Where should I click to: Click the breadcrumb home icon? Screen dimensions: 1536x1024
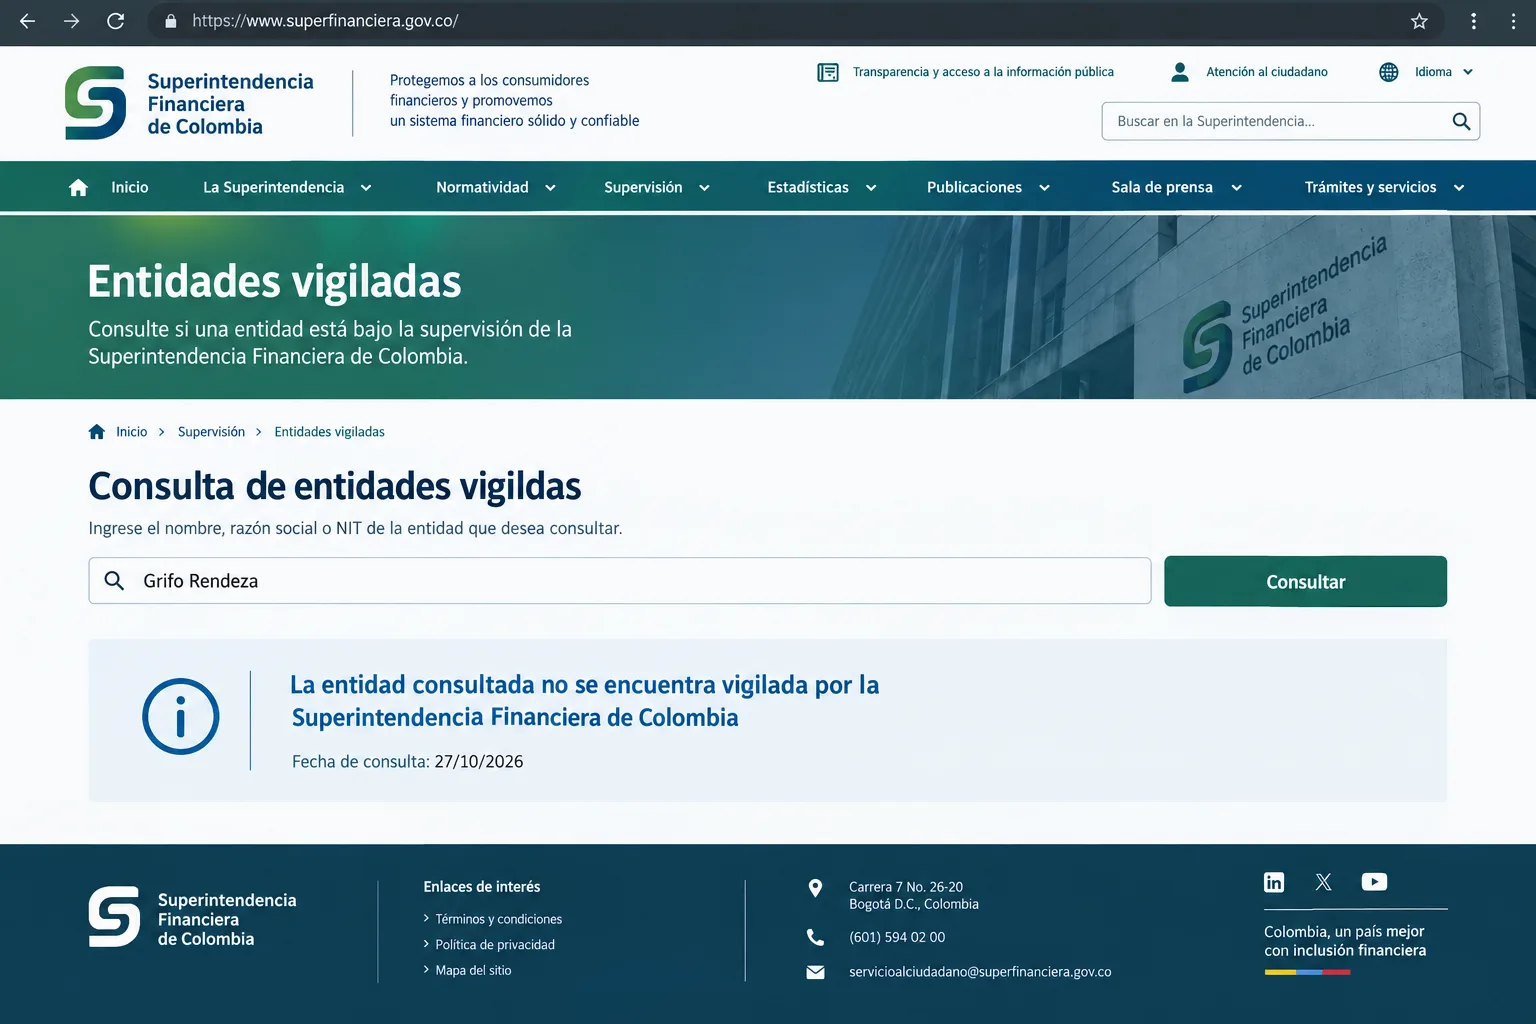point(97,432)
